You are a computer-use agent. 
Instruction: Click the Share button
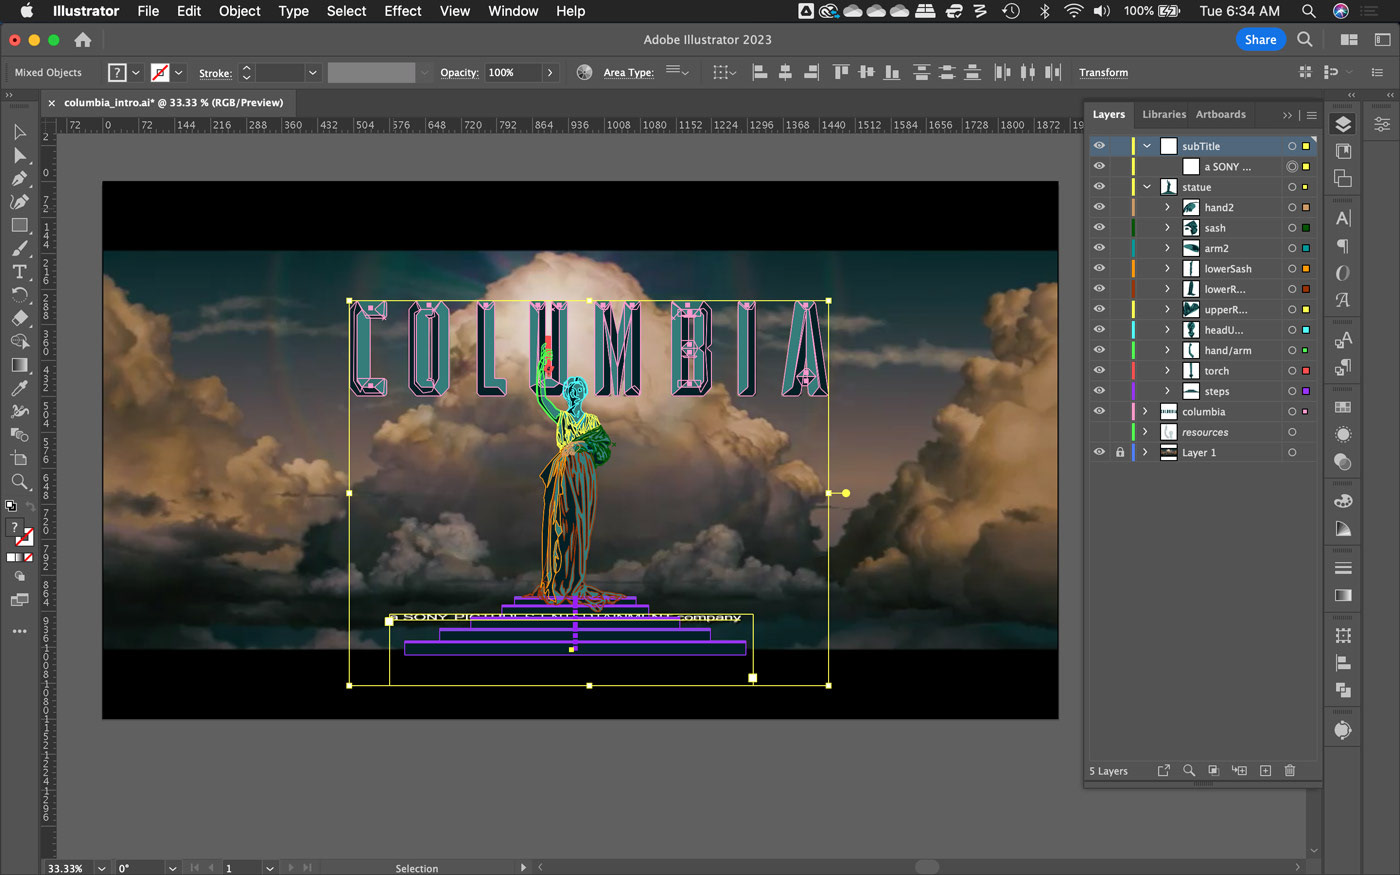[1260, 40]
